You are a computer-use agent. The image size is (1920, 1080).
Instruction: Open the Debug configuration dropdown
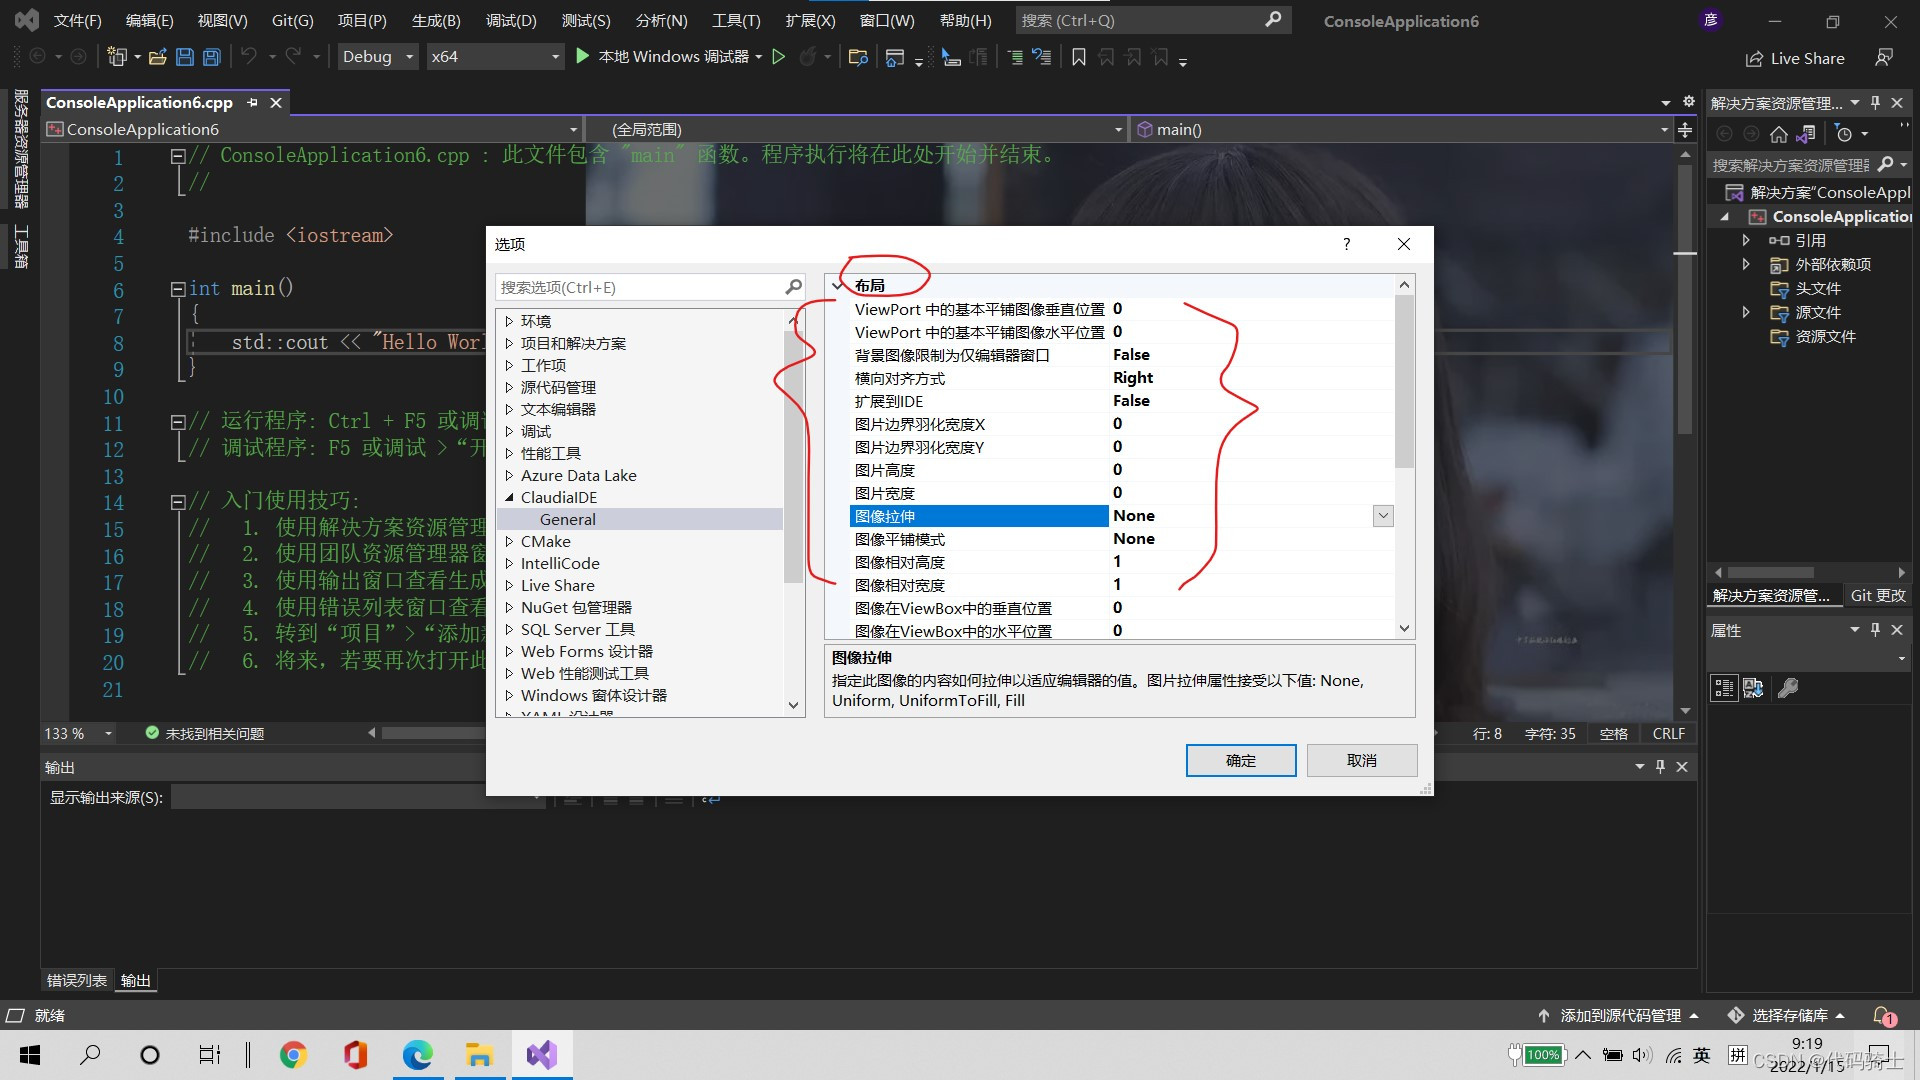[378, 57]
